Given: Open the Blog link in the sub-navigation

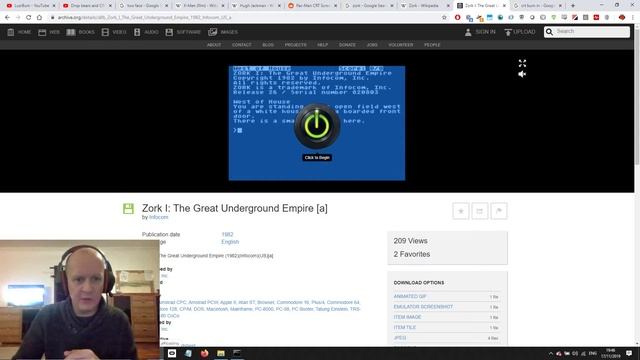Looking at the screenshot, I should tap(268, 45).
